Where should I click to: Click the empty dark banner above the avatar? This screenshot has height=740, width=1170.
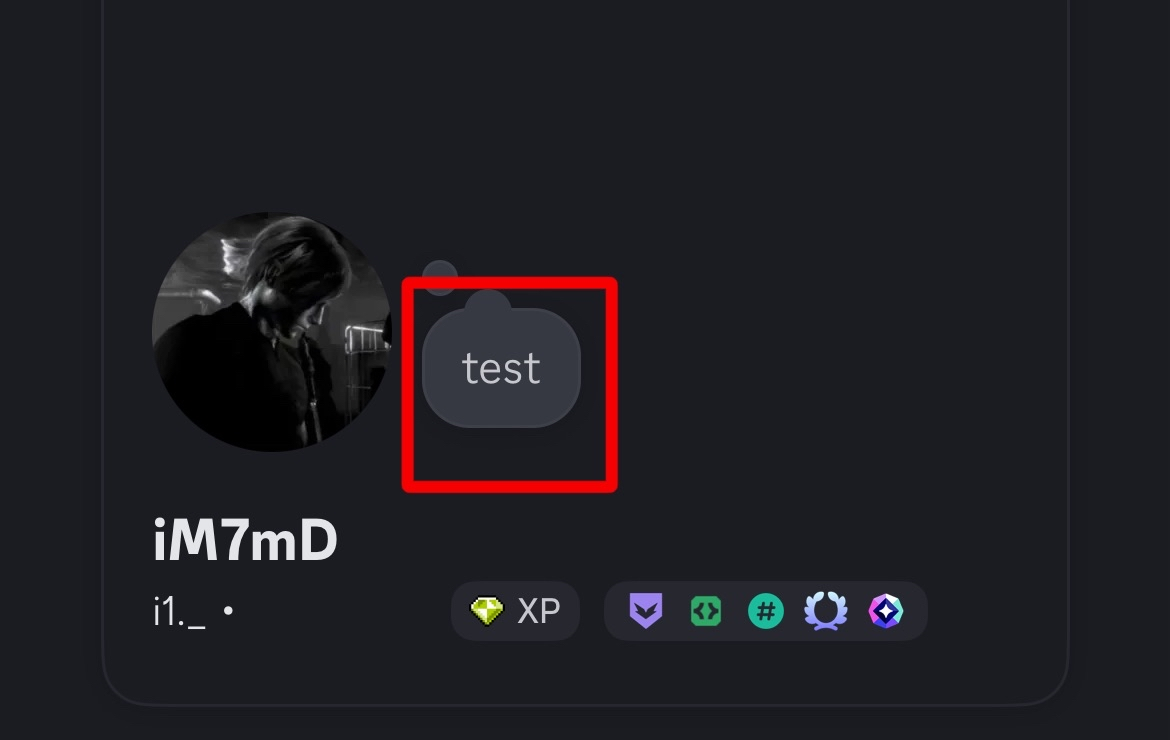(585, 104)
